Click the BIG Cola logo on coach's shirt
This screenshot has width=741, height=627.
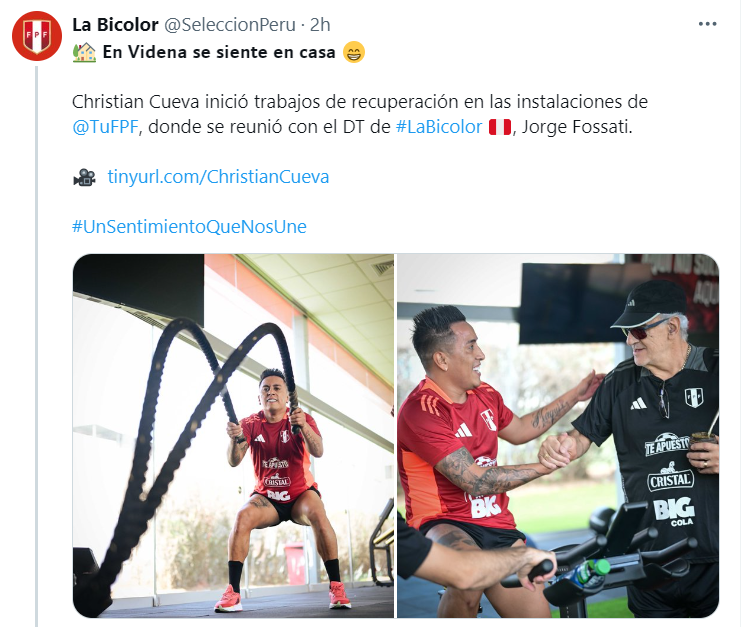674,512
